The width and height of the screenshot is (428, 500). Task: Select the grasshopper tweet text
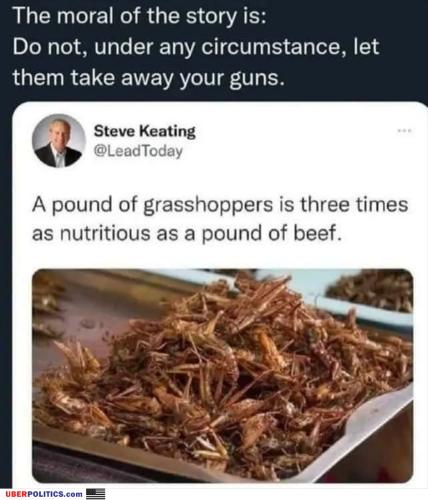point(220,219)
